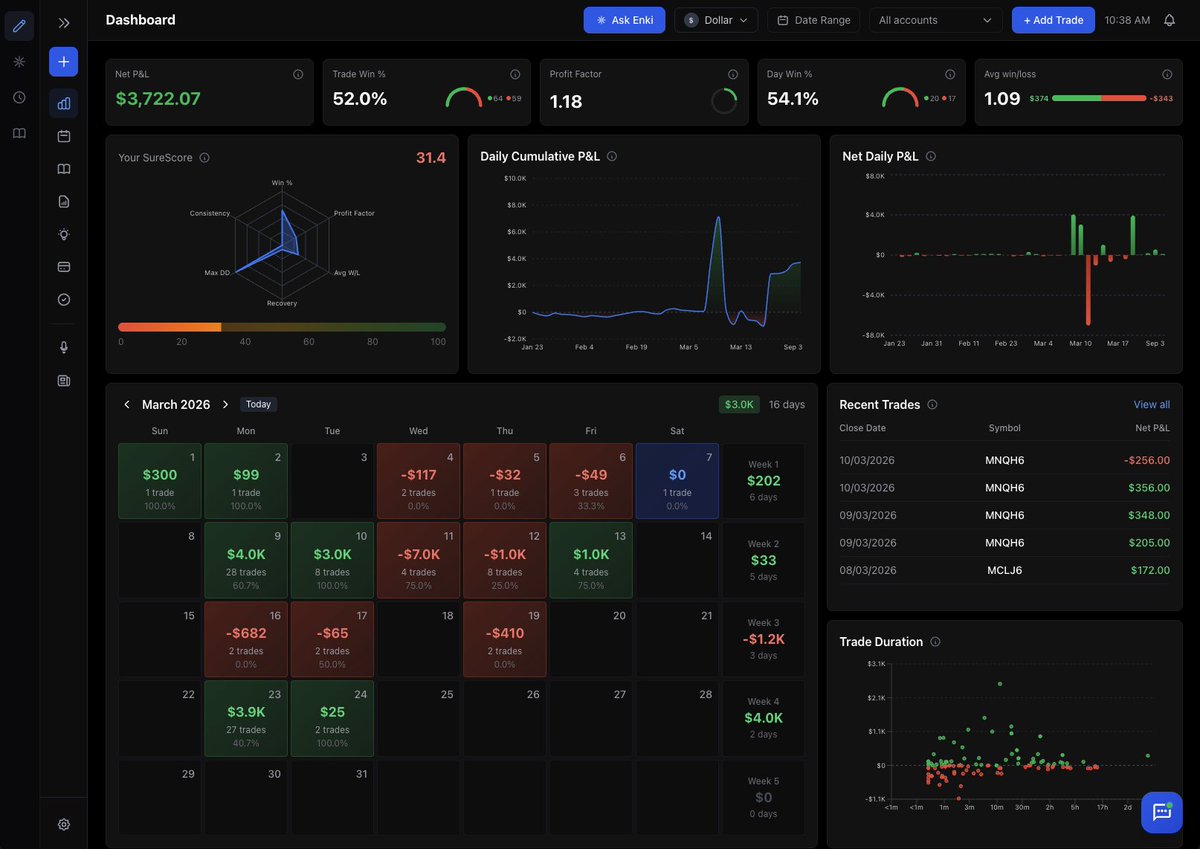Open the bar-chart dashboard icon in the sidebar
This screenshot has width=1200, height=849.
64,103
